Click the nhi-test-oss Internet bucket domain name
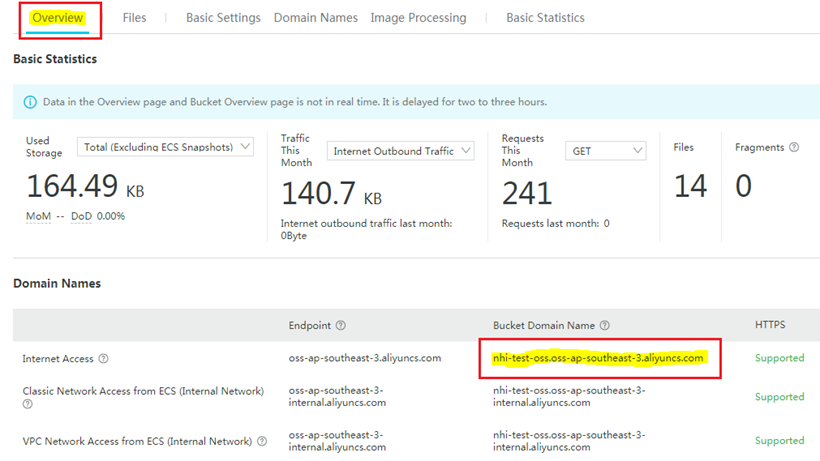This screenshot has width=820, height=461. 599,358
